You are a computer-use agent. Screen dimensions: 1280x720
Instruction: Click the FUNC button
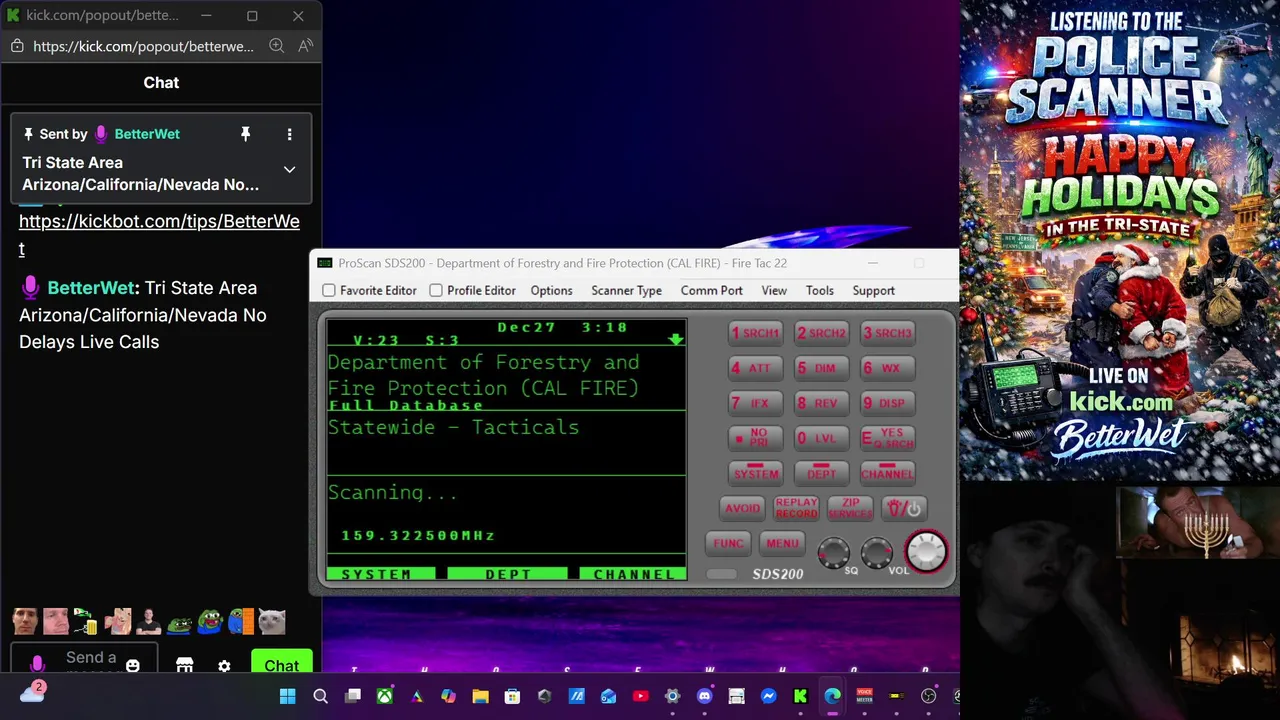point(728,543)
